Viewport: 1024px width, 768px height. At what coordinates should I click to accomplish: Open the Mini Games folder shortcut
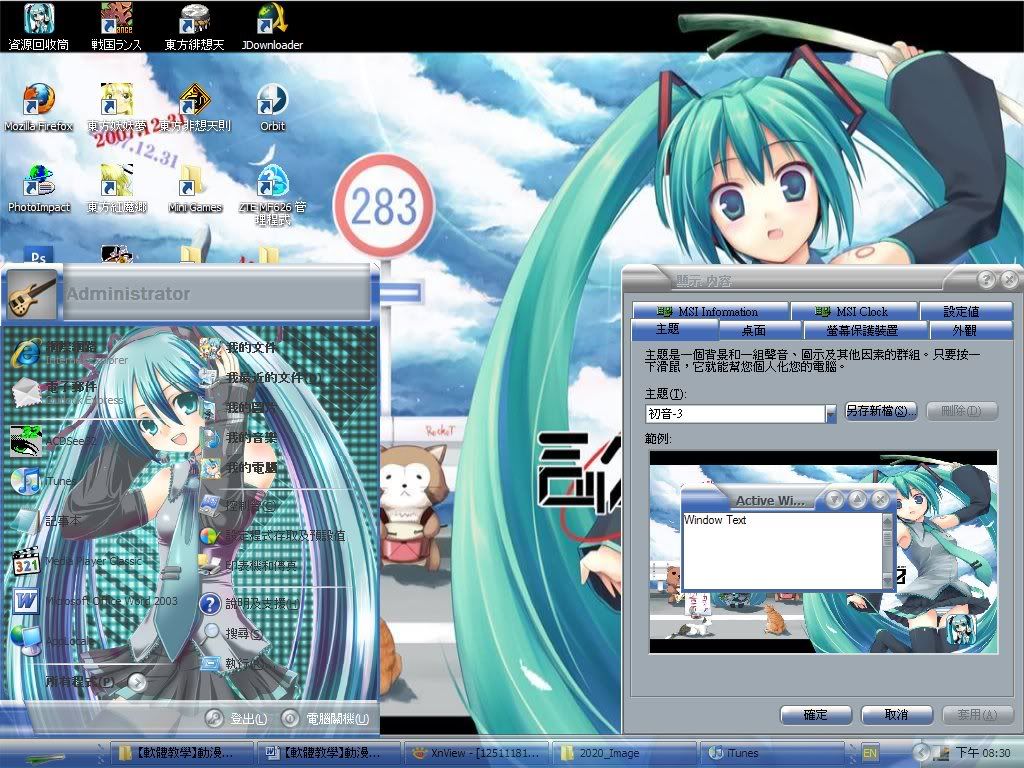coord(195,189)
